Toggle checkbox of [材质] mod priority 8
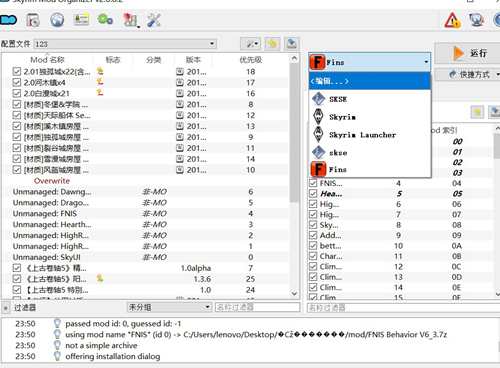Screen dimensions: 500x368 coord(17,104)
